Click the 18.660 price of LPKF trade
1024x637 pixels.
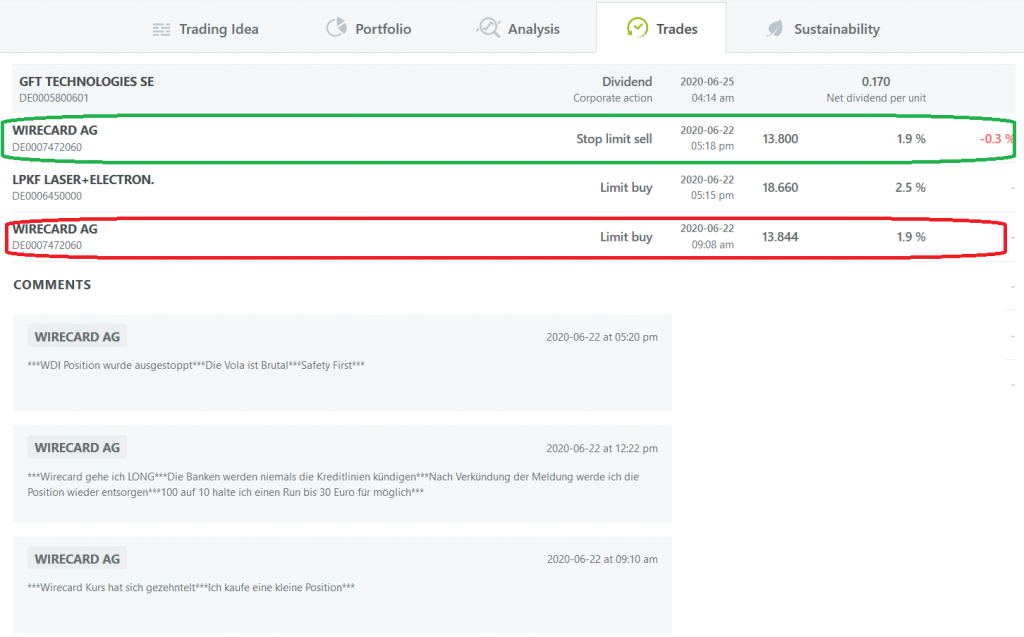(x=780, y=187)
